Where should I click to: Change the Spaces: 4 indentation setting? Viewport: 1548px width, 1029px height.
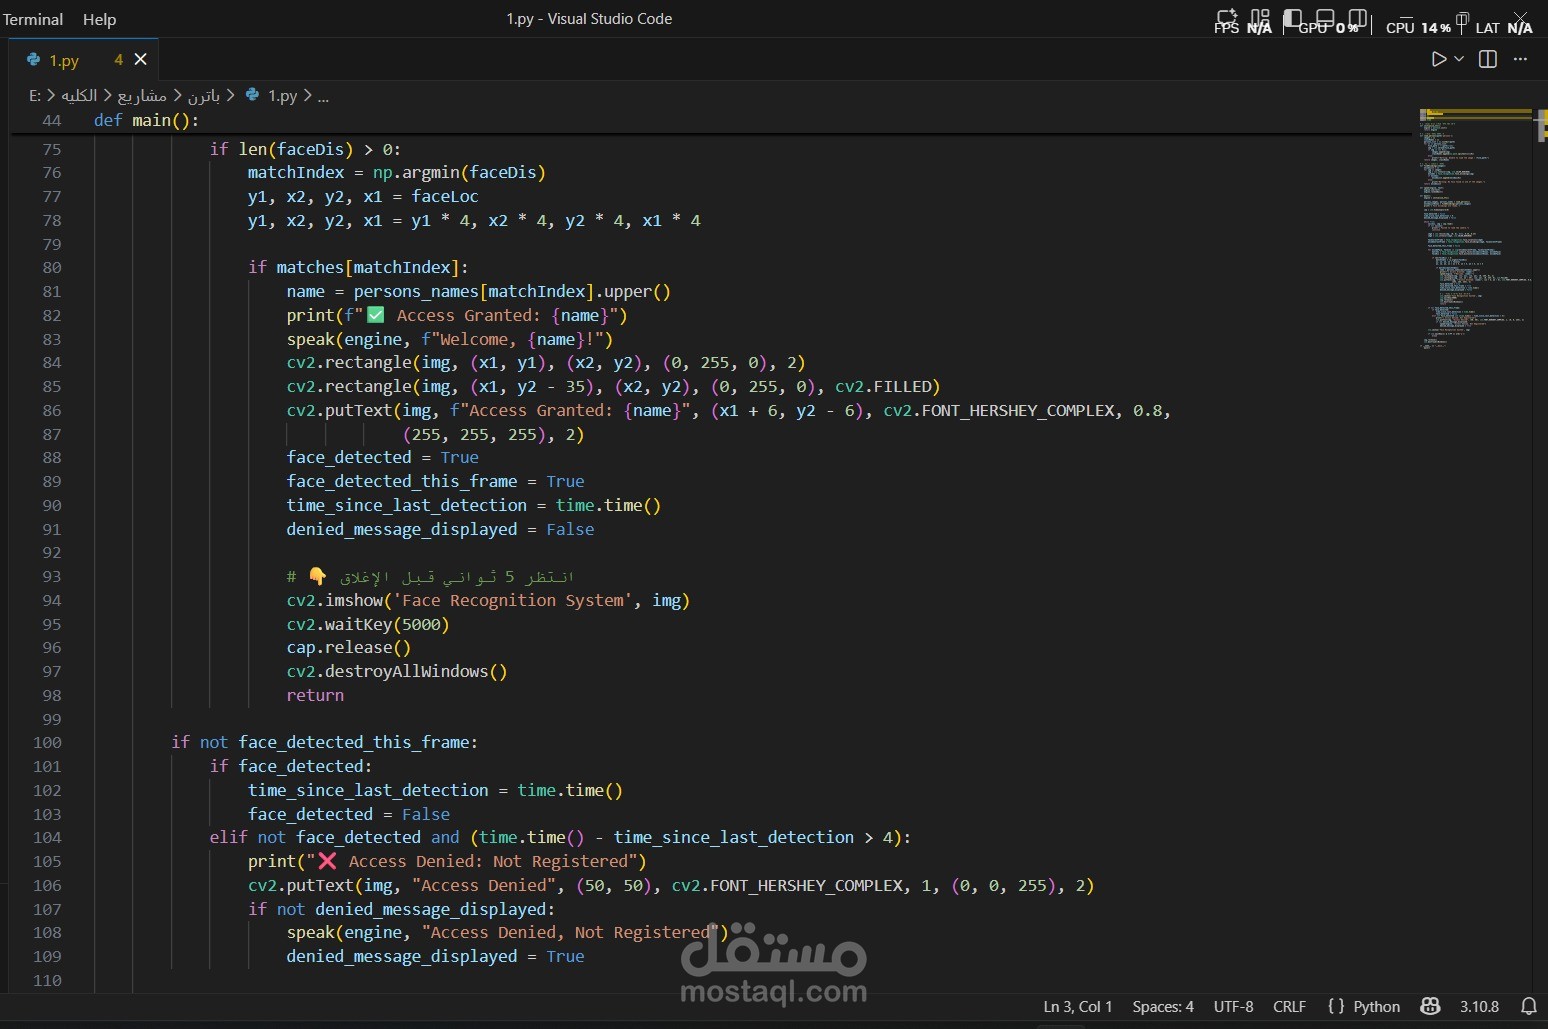(x=1162, y=1007)
